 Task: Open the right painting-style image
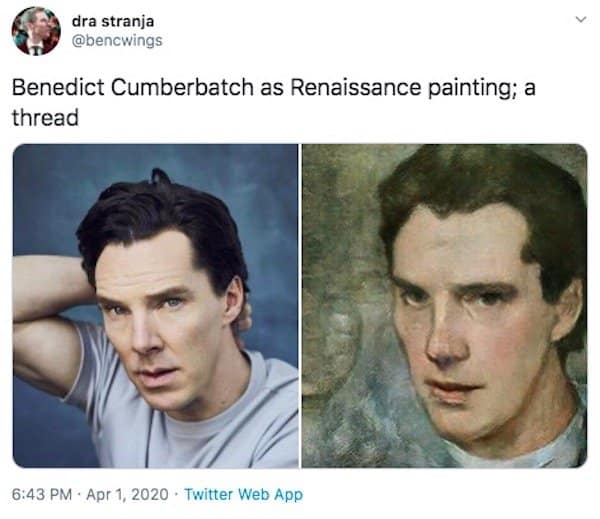pyautogui.click(x=445, y=306)
